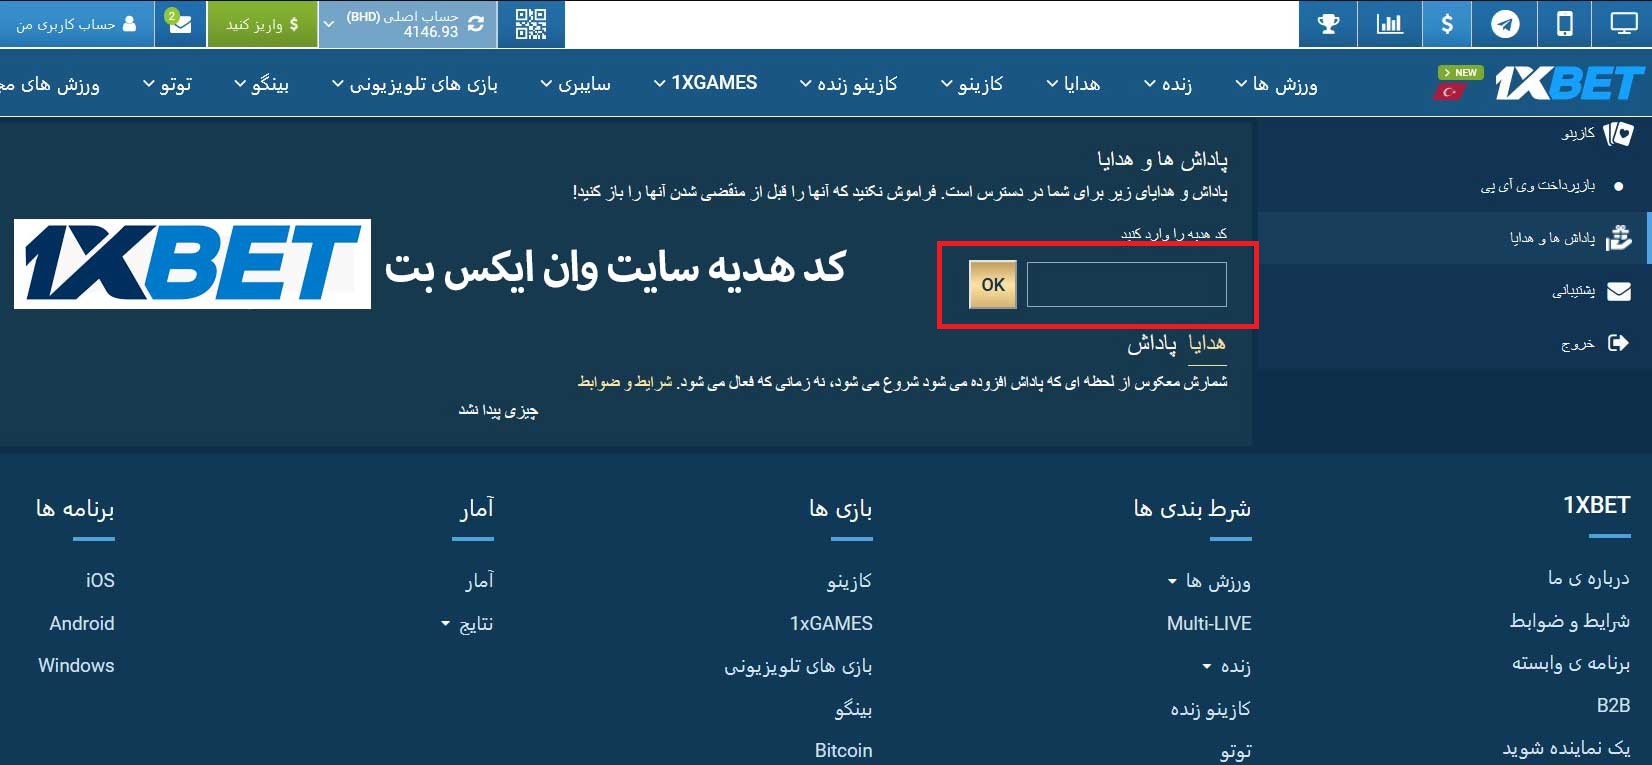Image resolution: width=1652 pixels, height=765 pixels.
Task: Open the trophy icon in top bar
Action: (1328, 24)
